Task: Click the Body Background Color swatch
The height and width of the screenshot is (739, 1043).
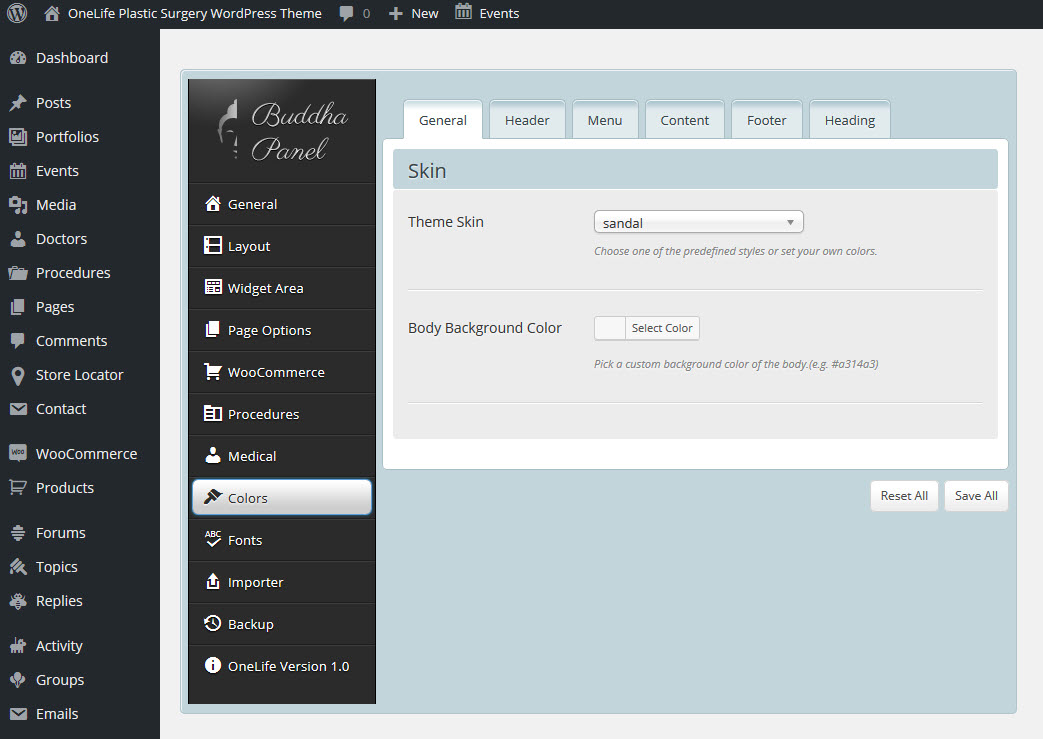Action: coord(610,328)
